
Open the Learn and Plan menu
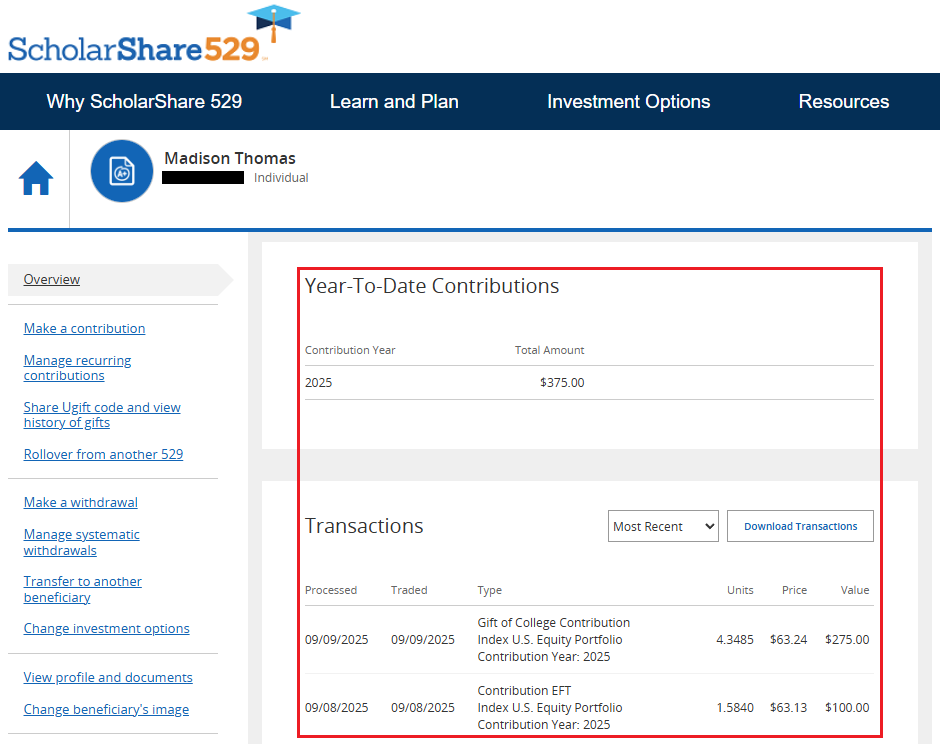coord(394,101)
